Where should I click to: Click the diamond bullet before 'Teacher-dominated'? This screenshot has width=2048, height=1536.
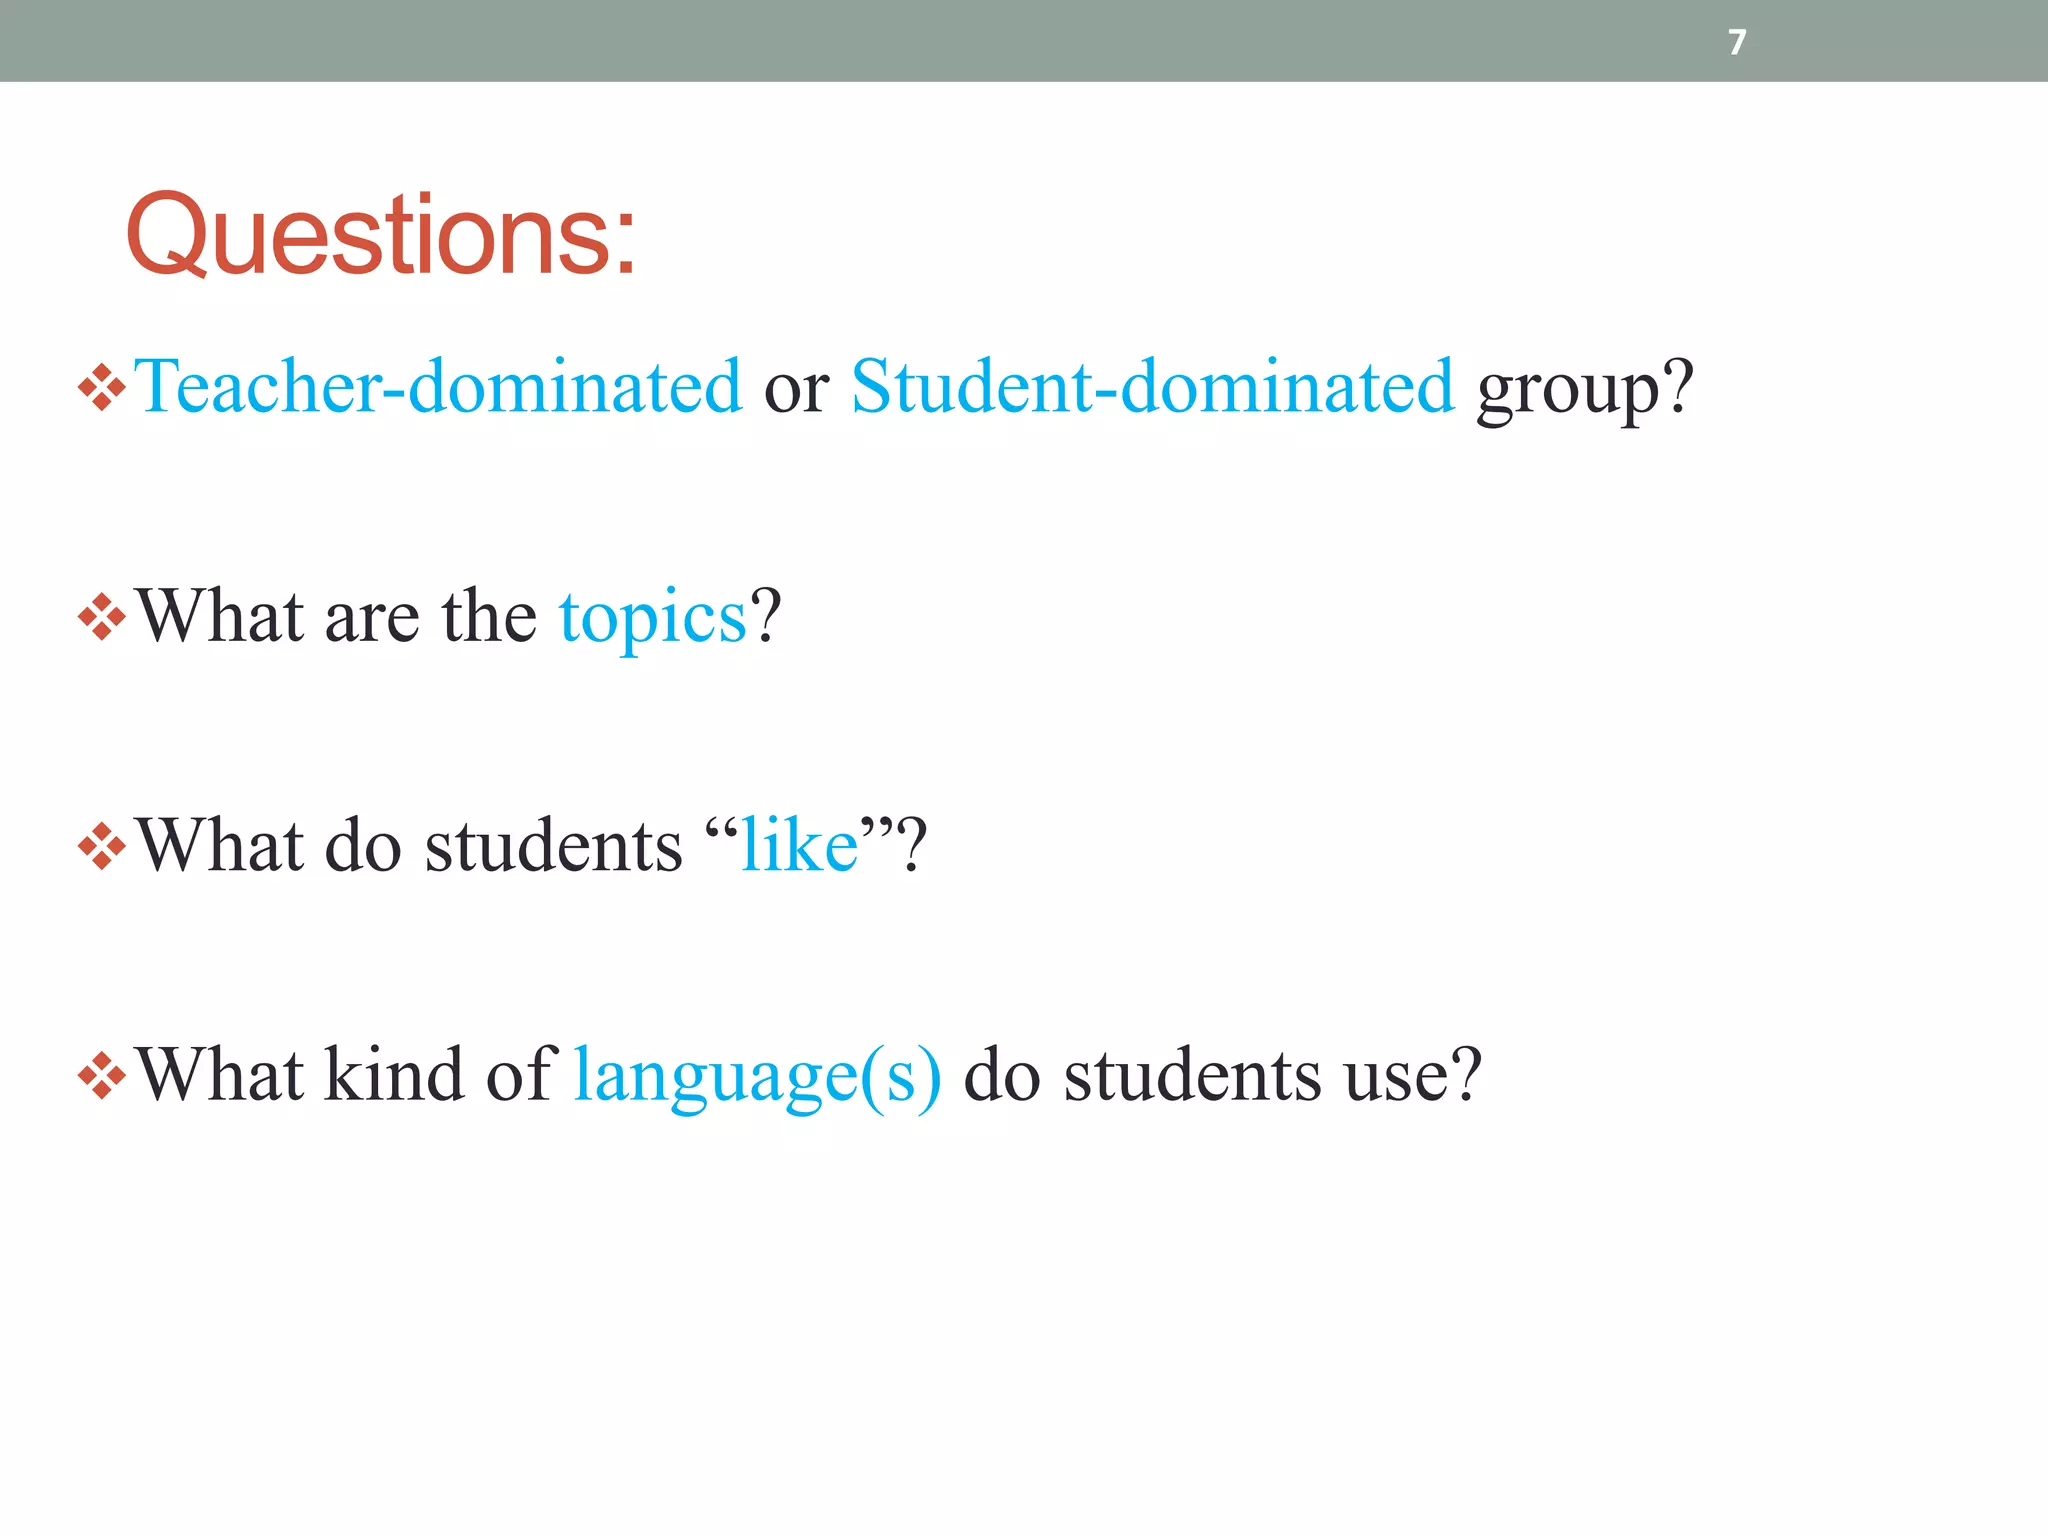pos(102,388)
